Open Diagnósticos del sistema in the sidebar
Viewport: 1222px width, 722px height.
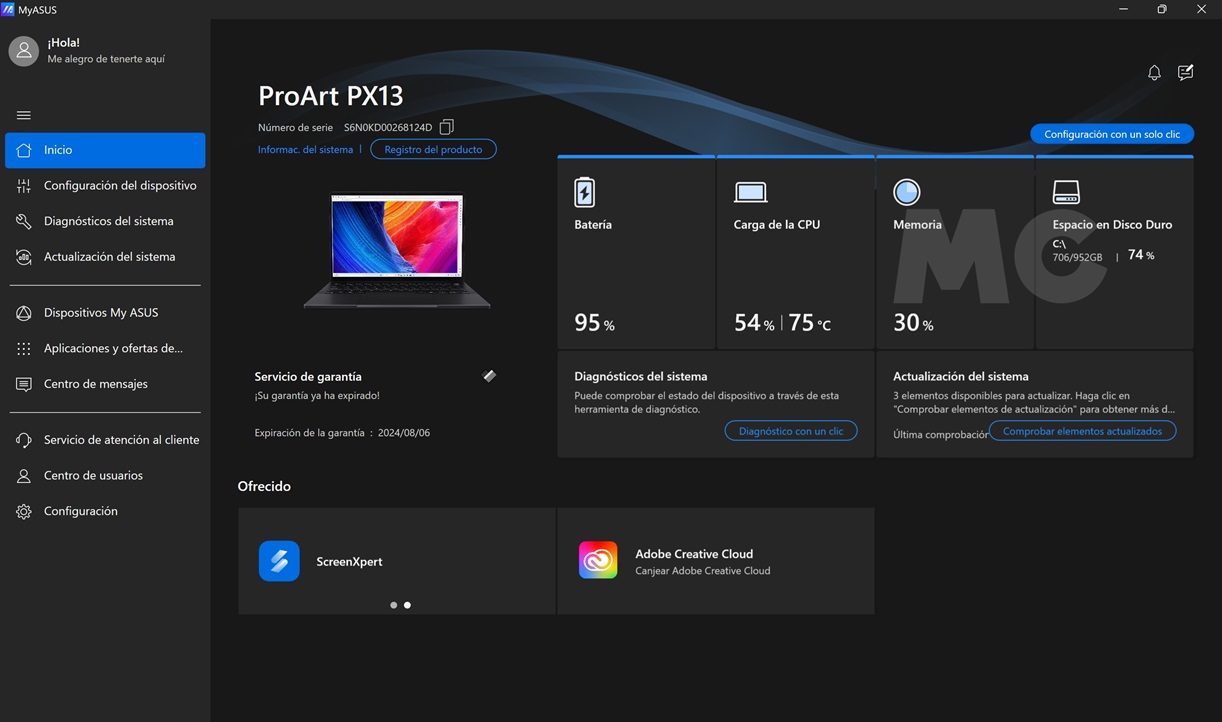(108, 221)
